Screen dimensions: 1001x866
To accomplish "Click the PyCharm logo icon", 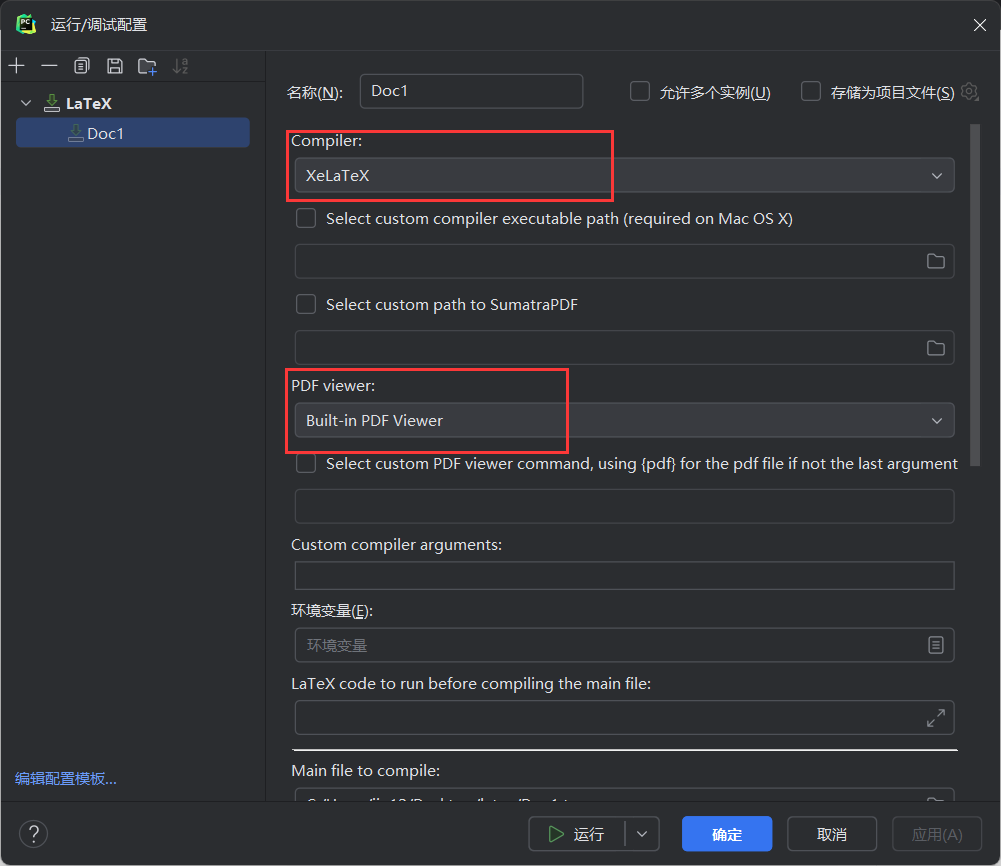I will 26,24.
